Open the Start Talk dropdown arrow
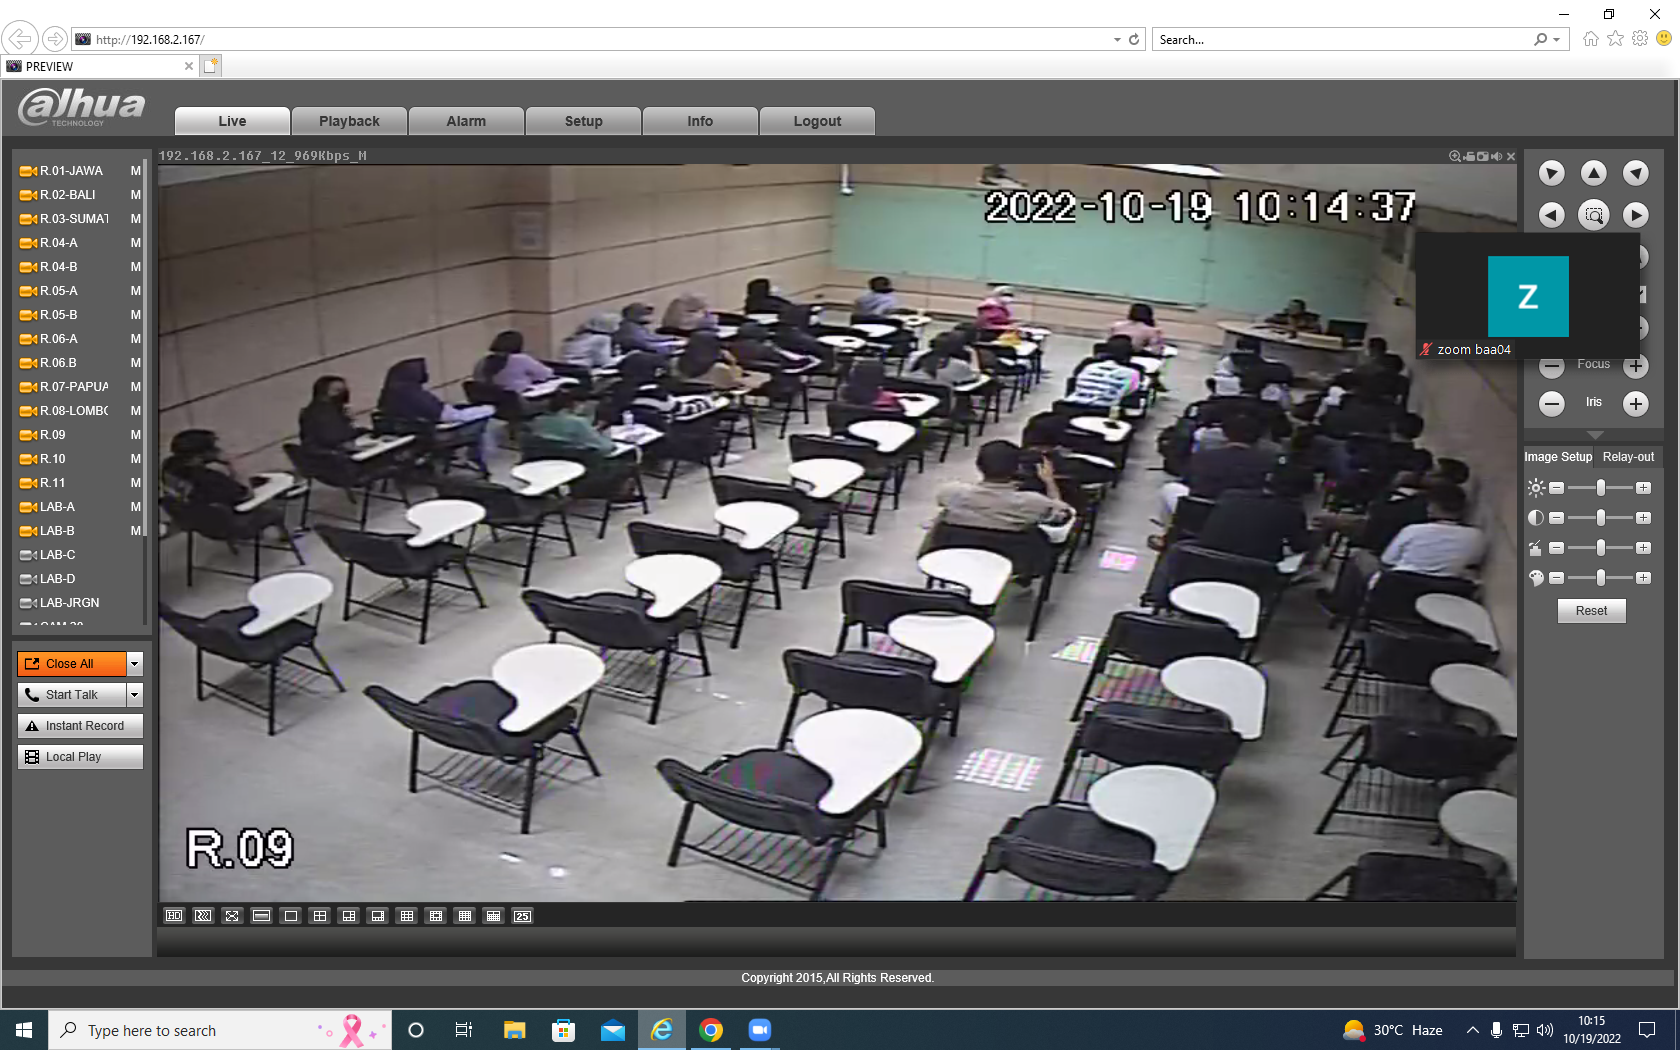This screenshot has width=1680, height=1050. pyautogui.click(x=135, y=695)
